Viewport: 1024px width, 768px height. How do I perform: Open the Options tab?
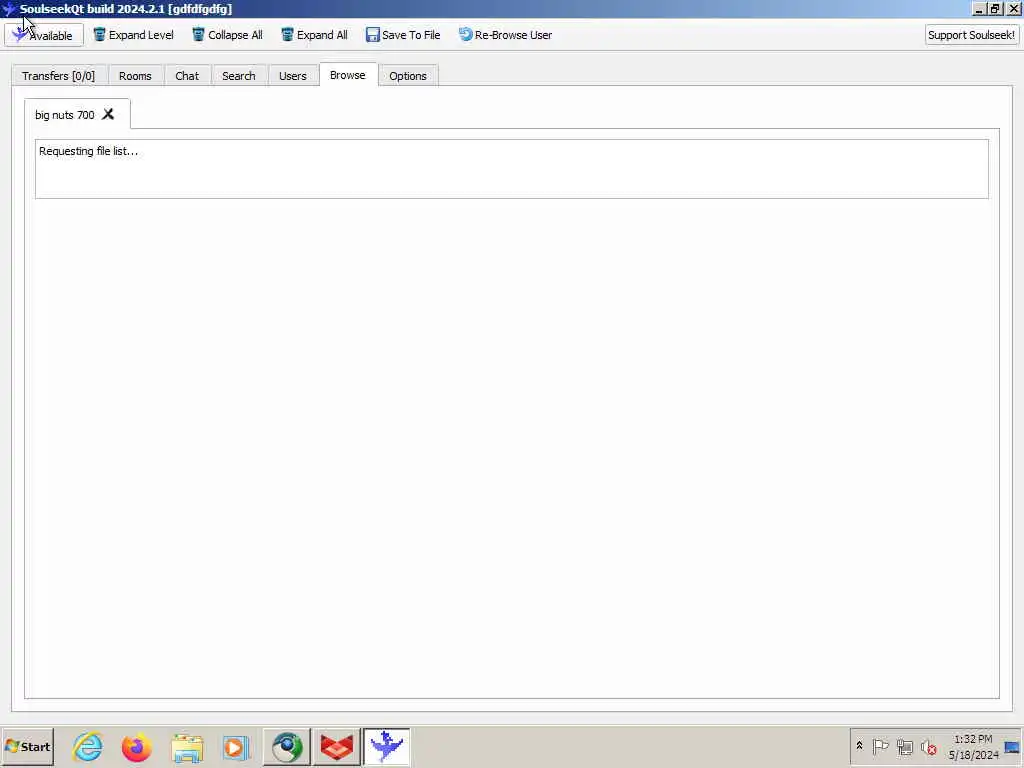coord(408,76)
